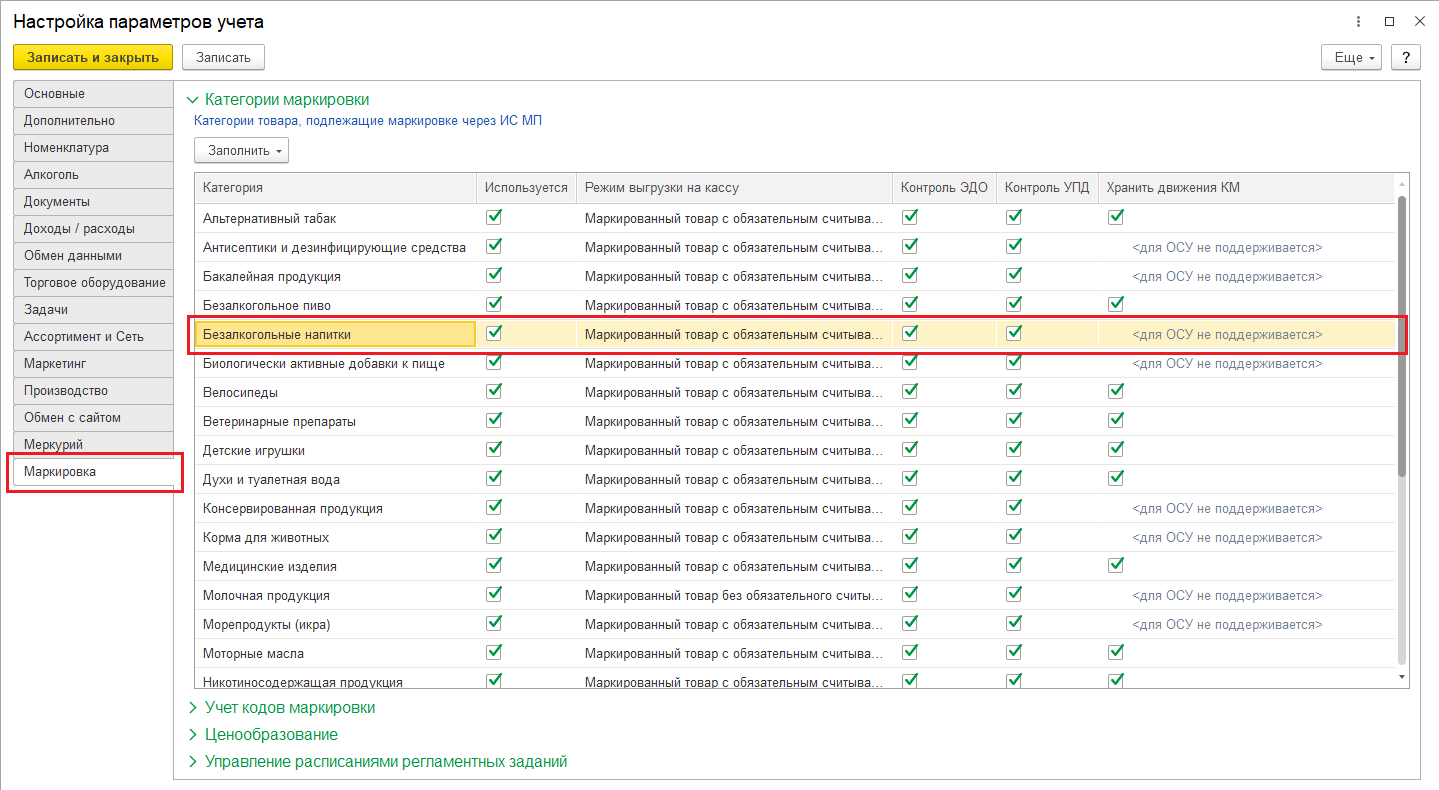Open the 'Заполнить' dropdown
The height and width of the screenshot is (790, 1439).
[241, 151]
